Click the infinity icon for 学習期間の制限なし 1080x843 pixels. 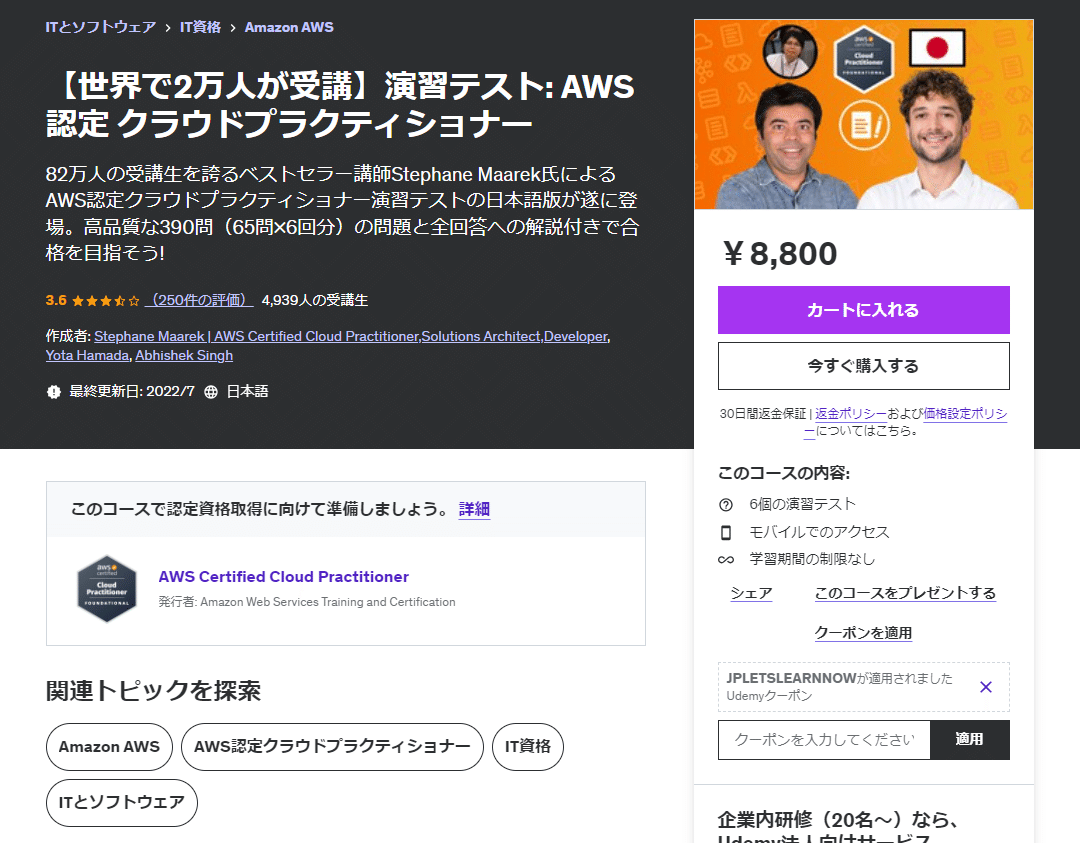click(x=726, y=560)
